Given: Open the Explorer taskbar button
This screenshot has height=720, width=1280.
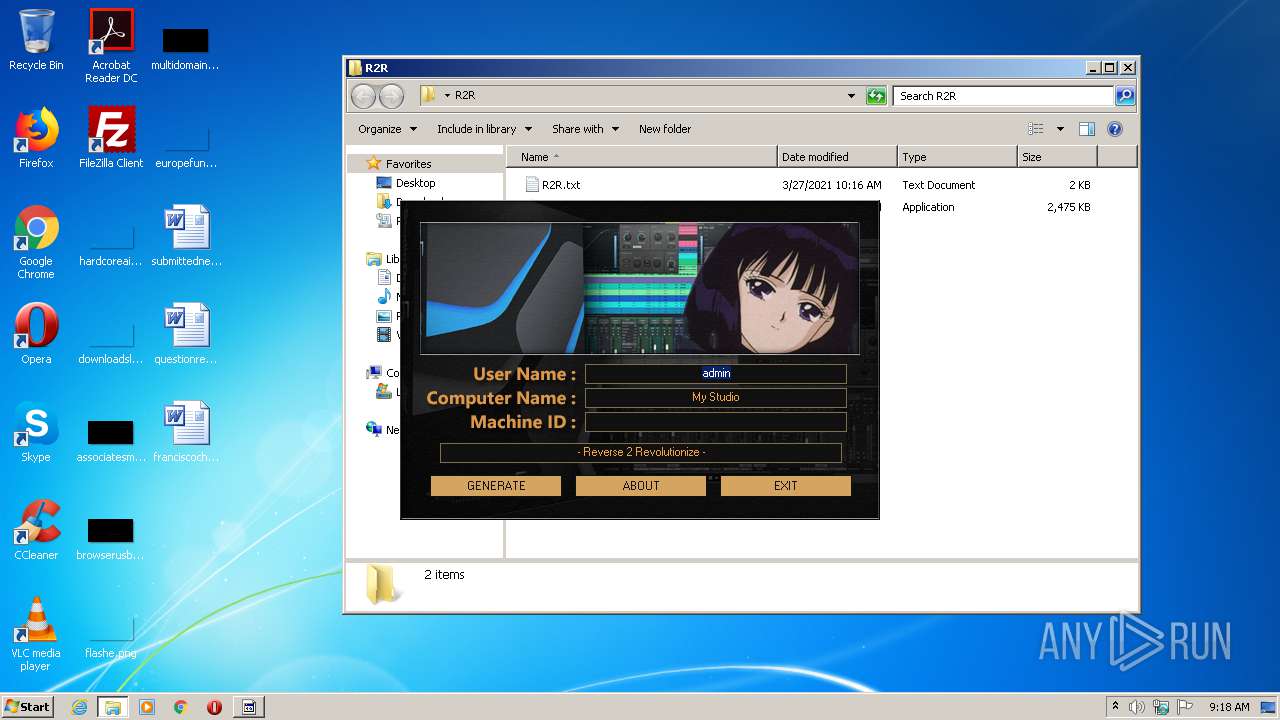Looking at the screenshot, I should click(x=112, y=707).
